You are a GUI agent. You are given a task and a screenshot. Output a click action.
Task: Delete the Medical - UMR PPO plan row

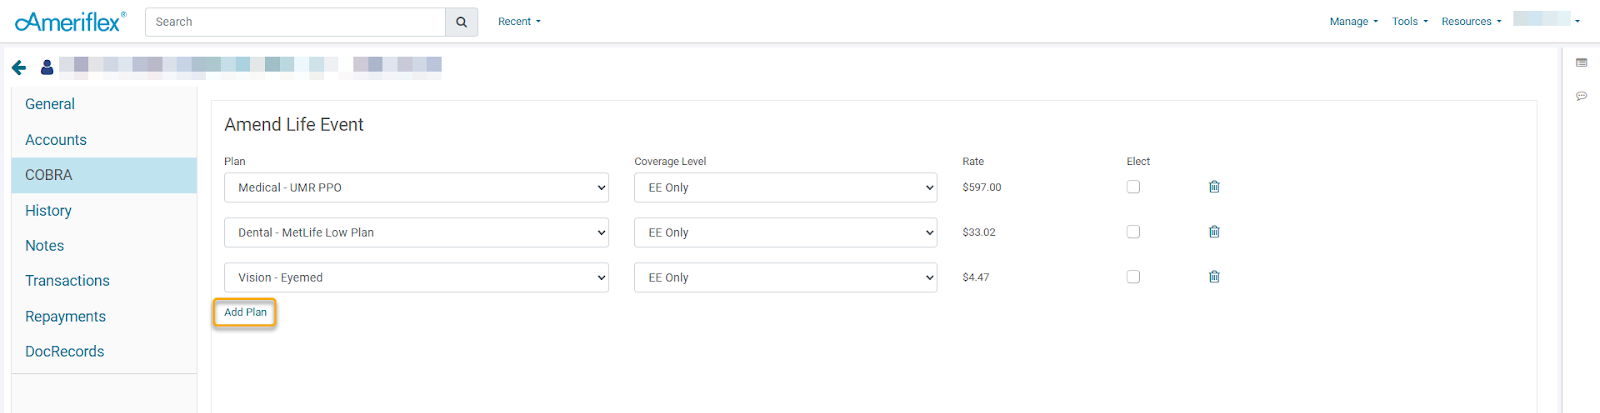[x=1214, y=187]
